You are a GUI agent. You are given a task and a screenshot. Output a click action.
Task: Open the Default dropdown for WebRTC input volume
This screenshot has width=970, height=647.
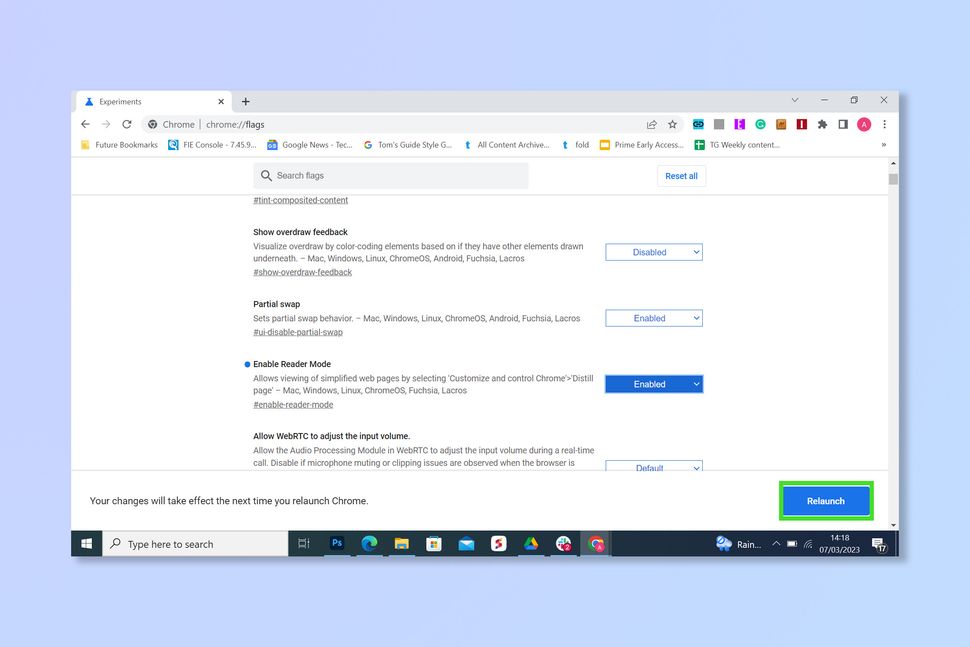pyautogui.click(x=653, y=467)
